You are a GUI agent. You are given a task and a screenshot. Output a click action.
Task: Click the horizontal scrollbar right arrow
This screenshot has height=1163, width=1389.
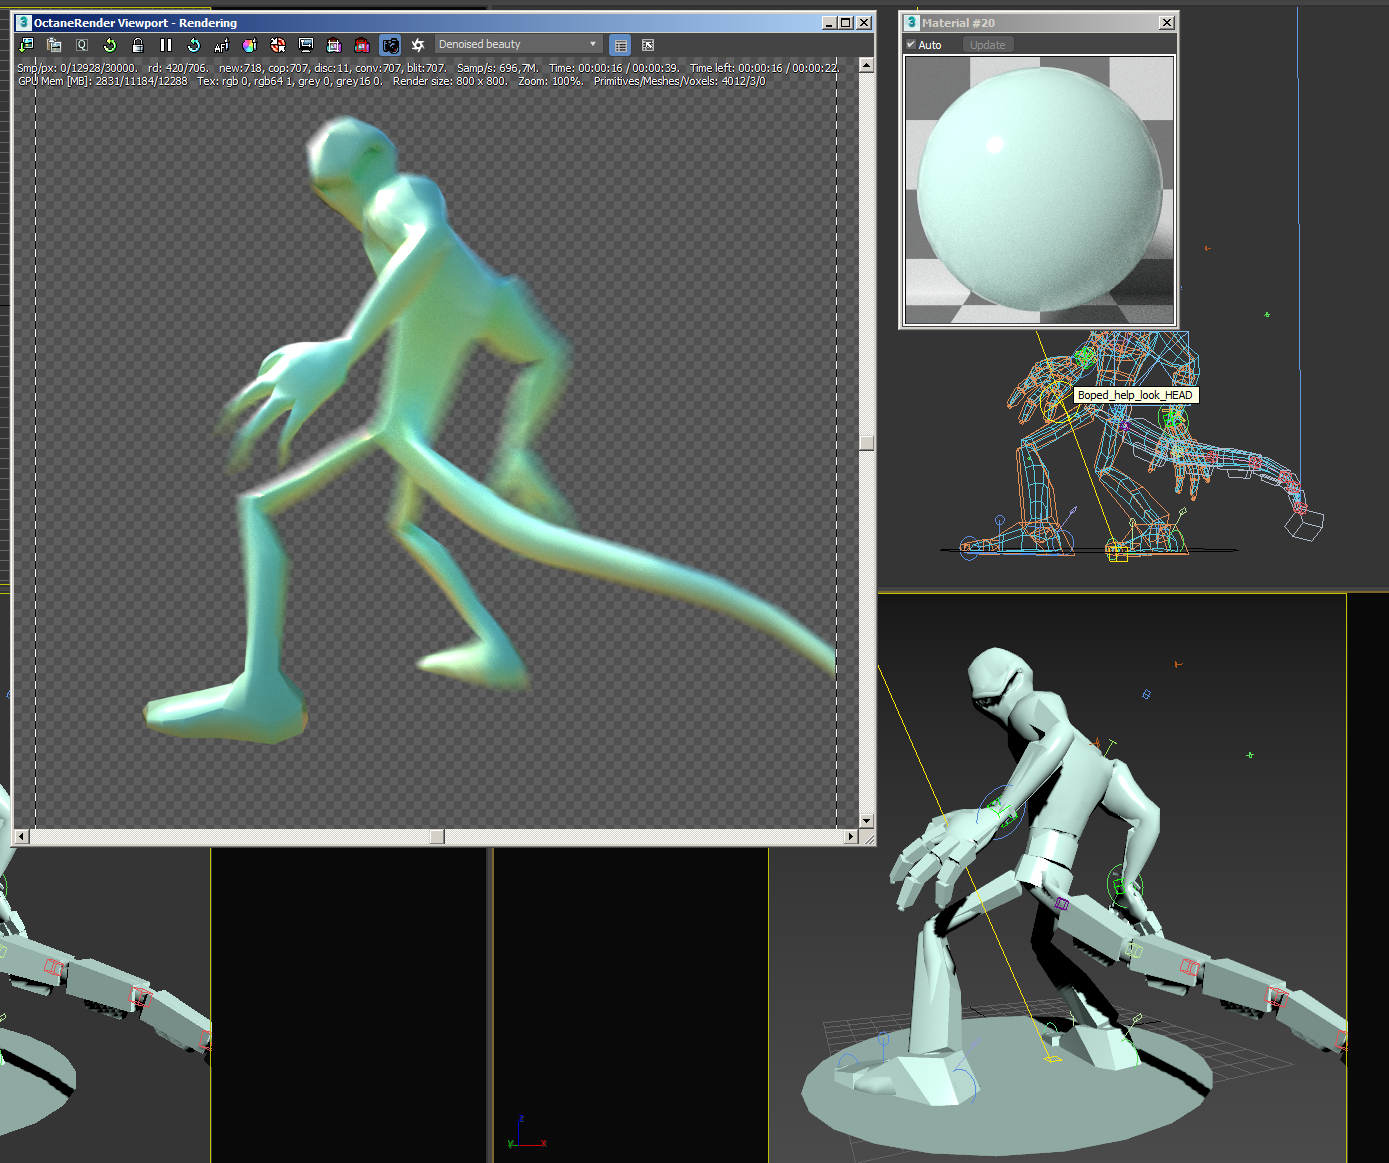point(851,836)
